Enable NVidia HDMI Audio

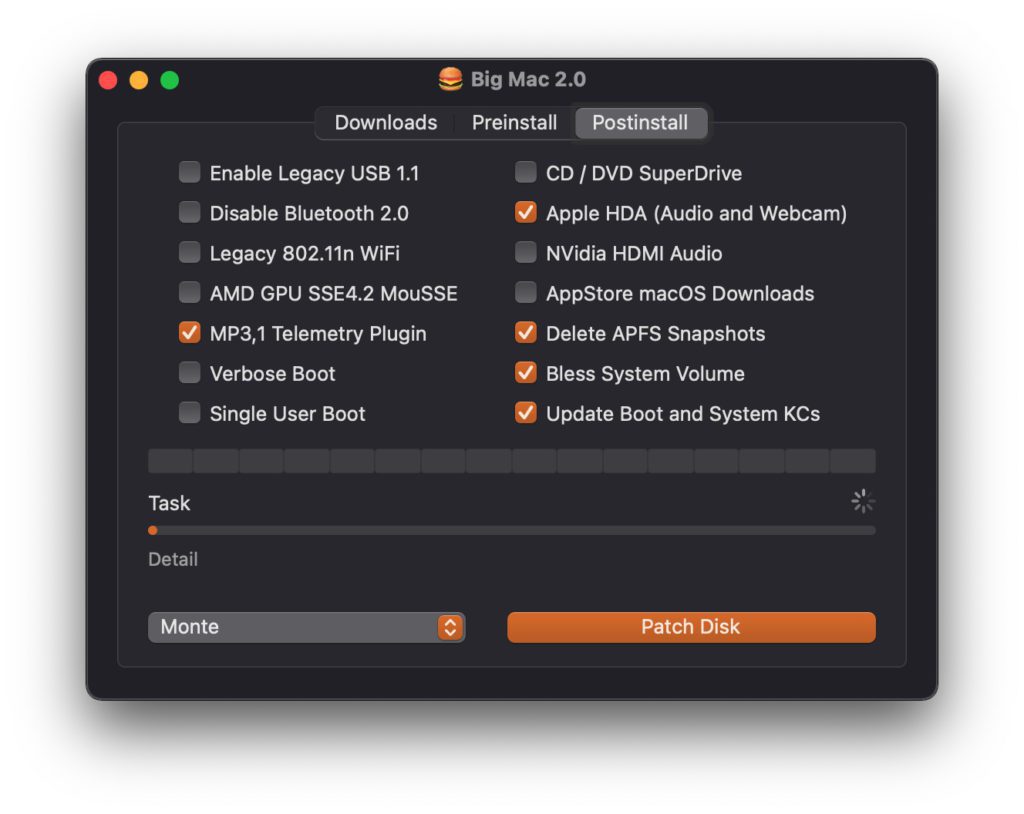525,253
